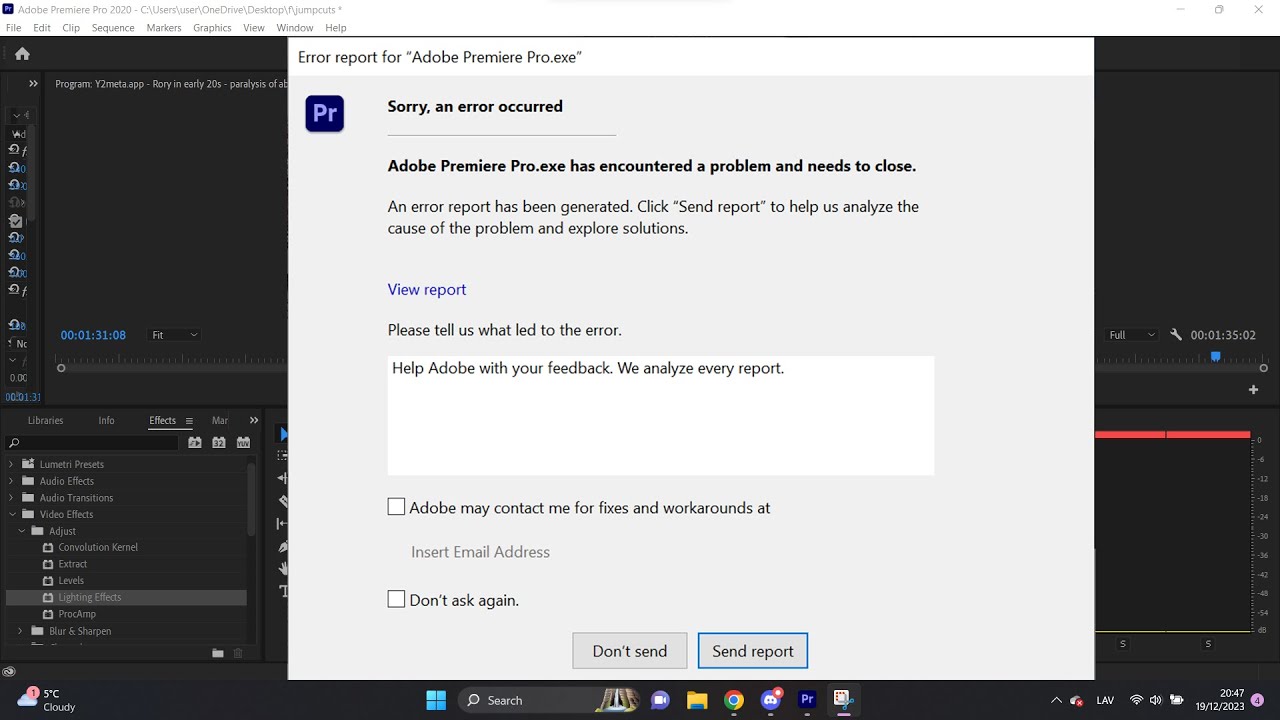Click the YUV Effects filter icon
1280x720 pixels.
point(243,442)
